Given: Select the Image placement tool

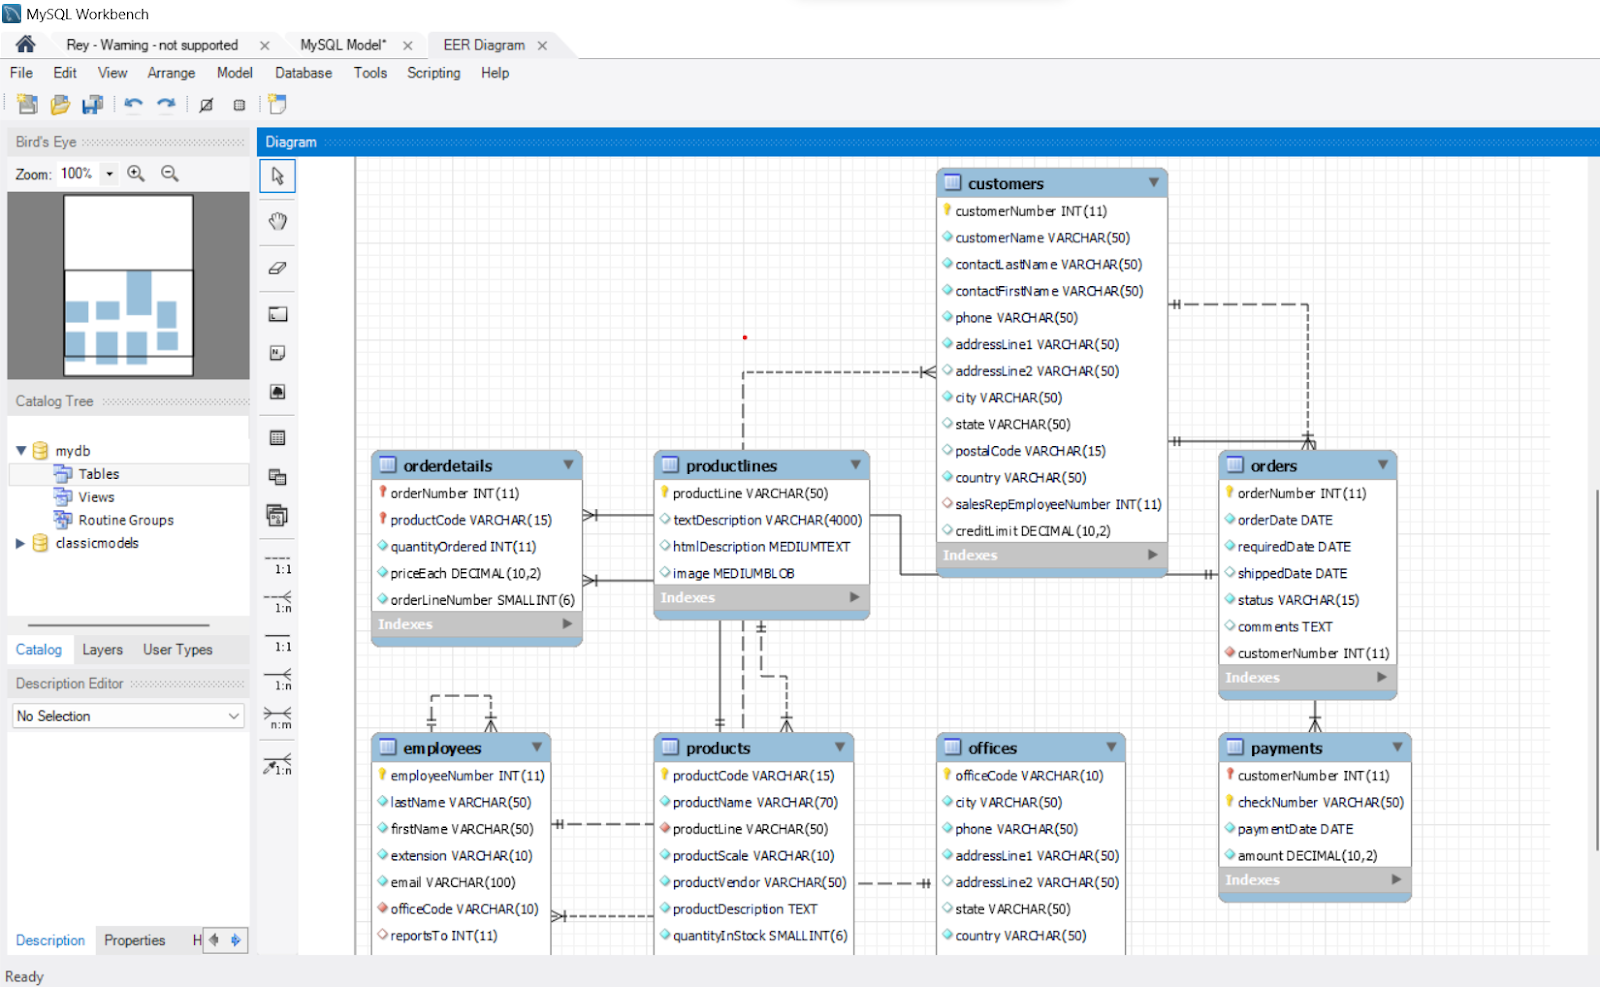Looking at the screenshot, I should coord(278,392).
